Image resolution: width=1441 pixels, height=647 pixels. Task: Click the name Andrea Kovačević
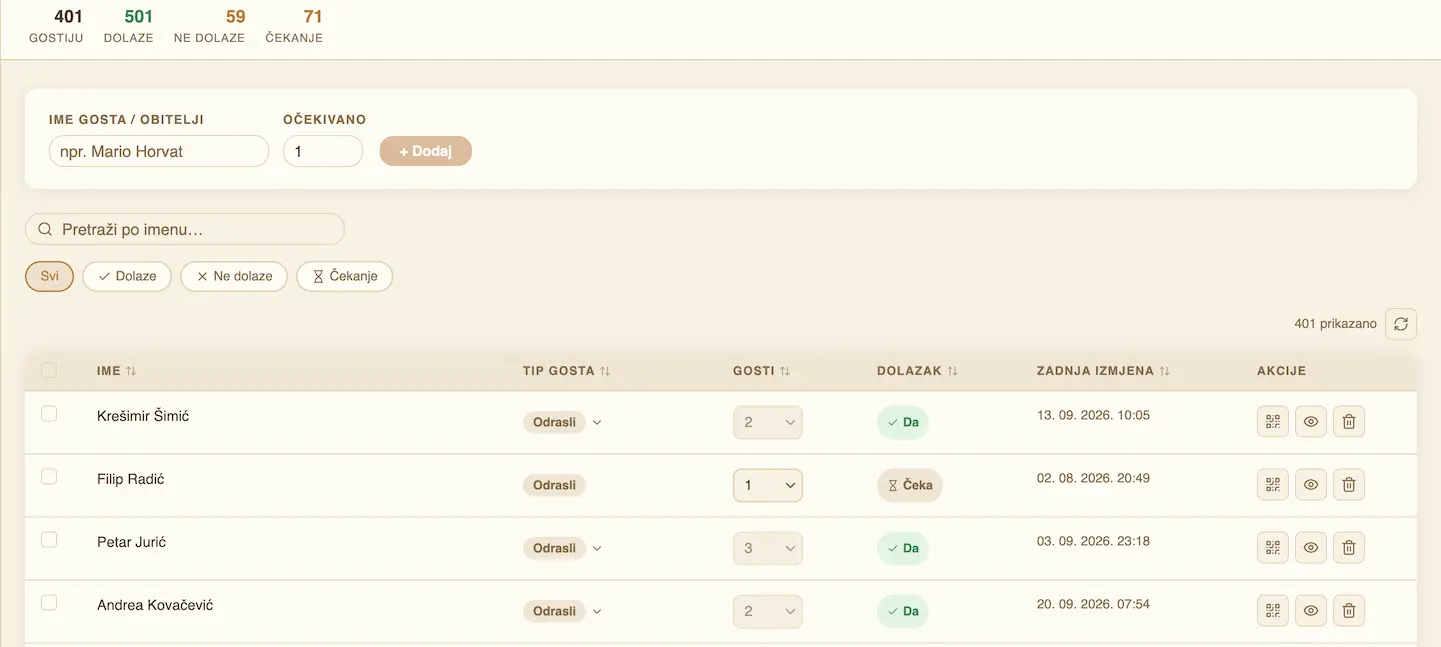155,605
